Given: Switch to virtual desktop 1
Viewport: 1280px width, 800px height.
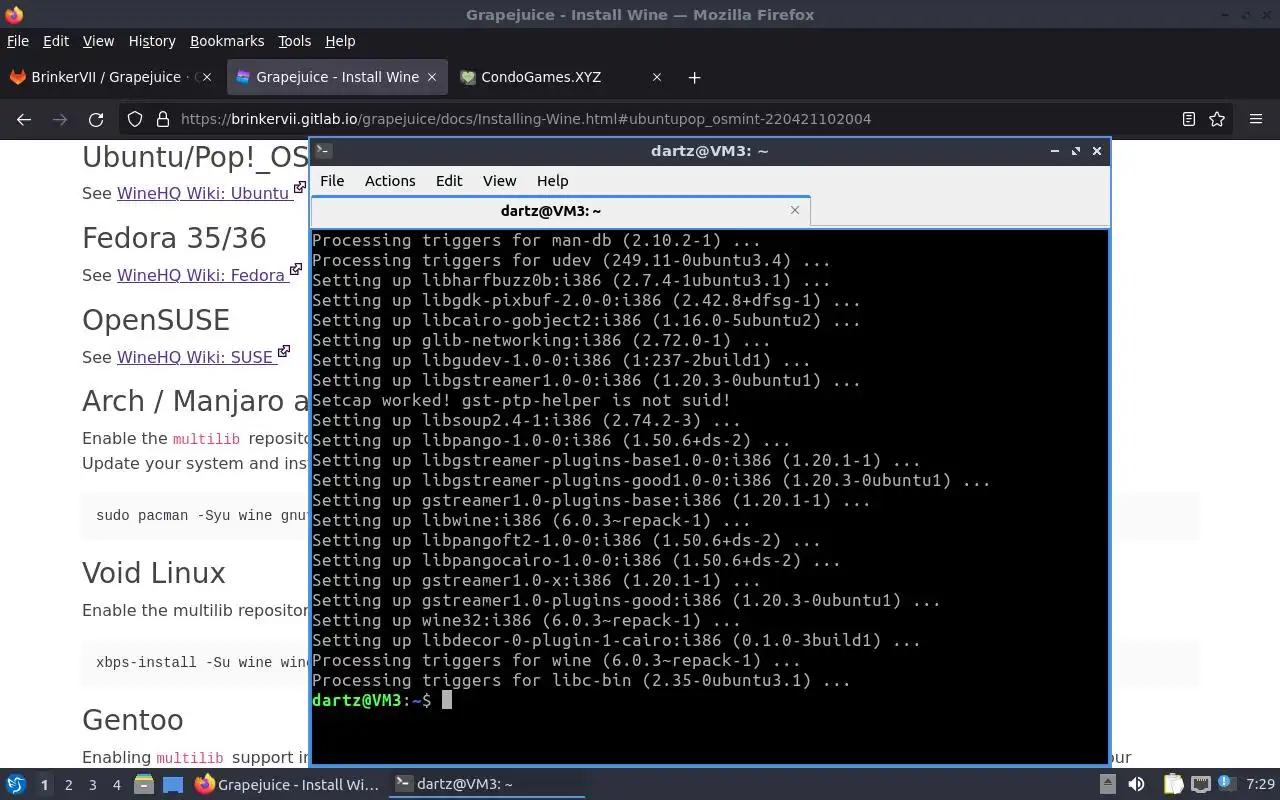Looking at the screenshot, I should point(44,785).
